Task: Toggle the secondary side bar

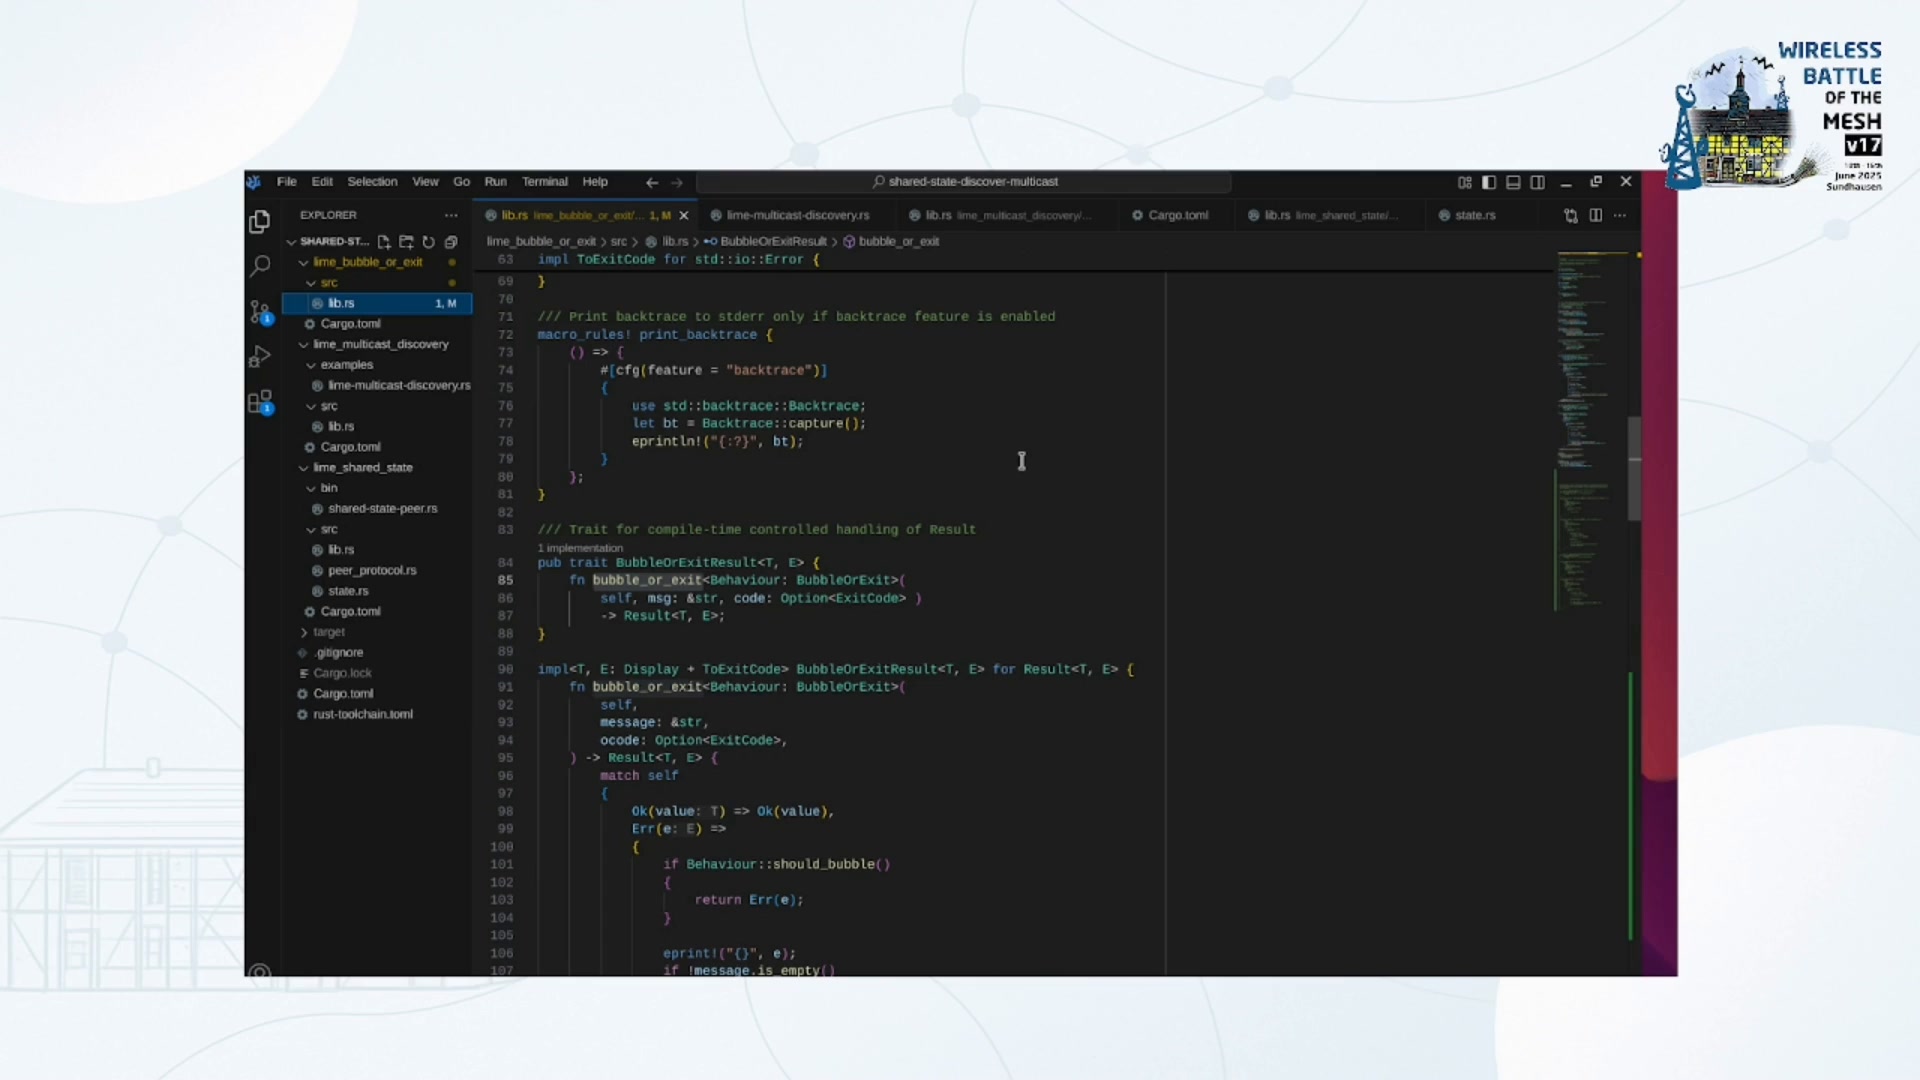Action: coord(1538,182)
